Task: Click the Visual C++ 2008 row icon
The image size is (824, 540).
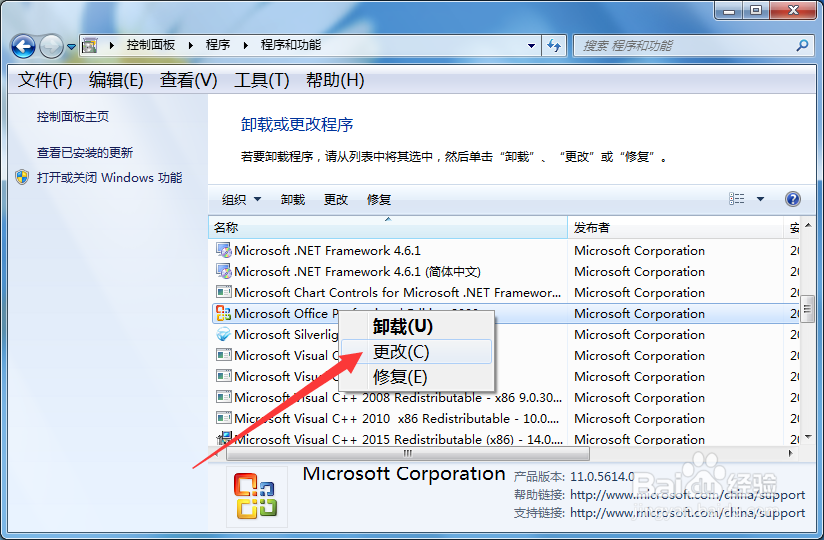Action: 223,397
